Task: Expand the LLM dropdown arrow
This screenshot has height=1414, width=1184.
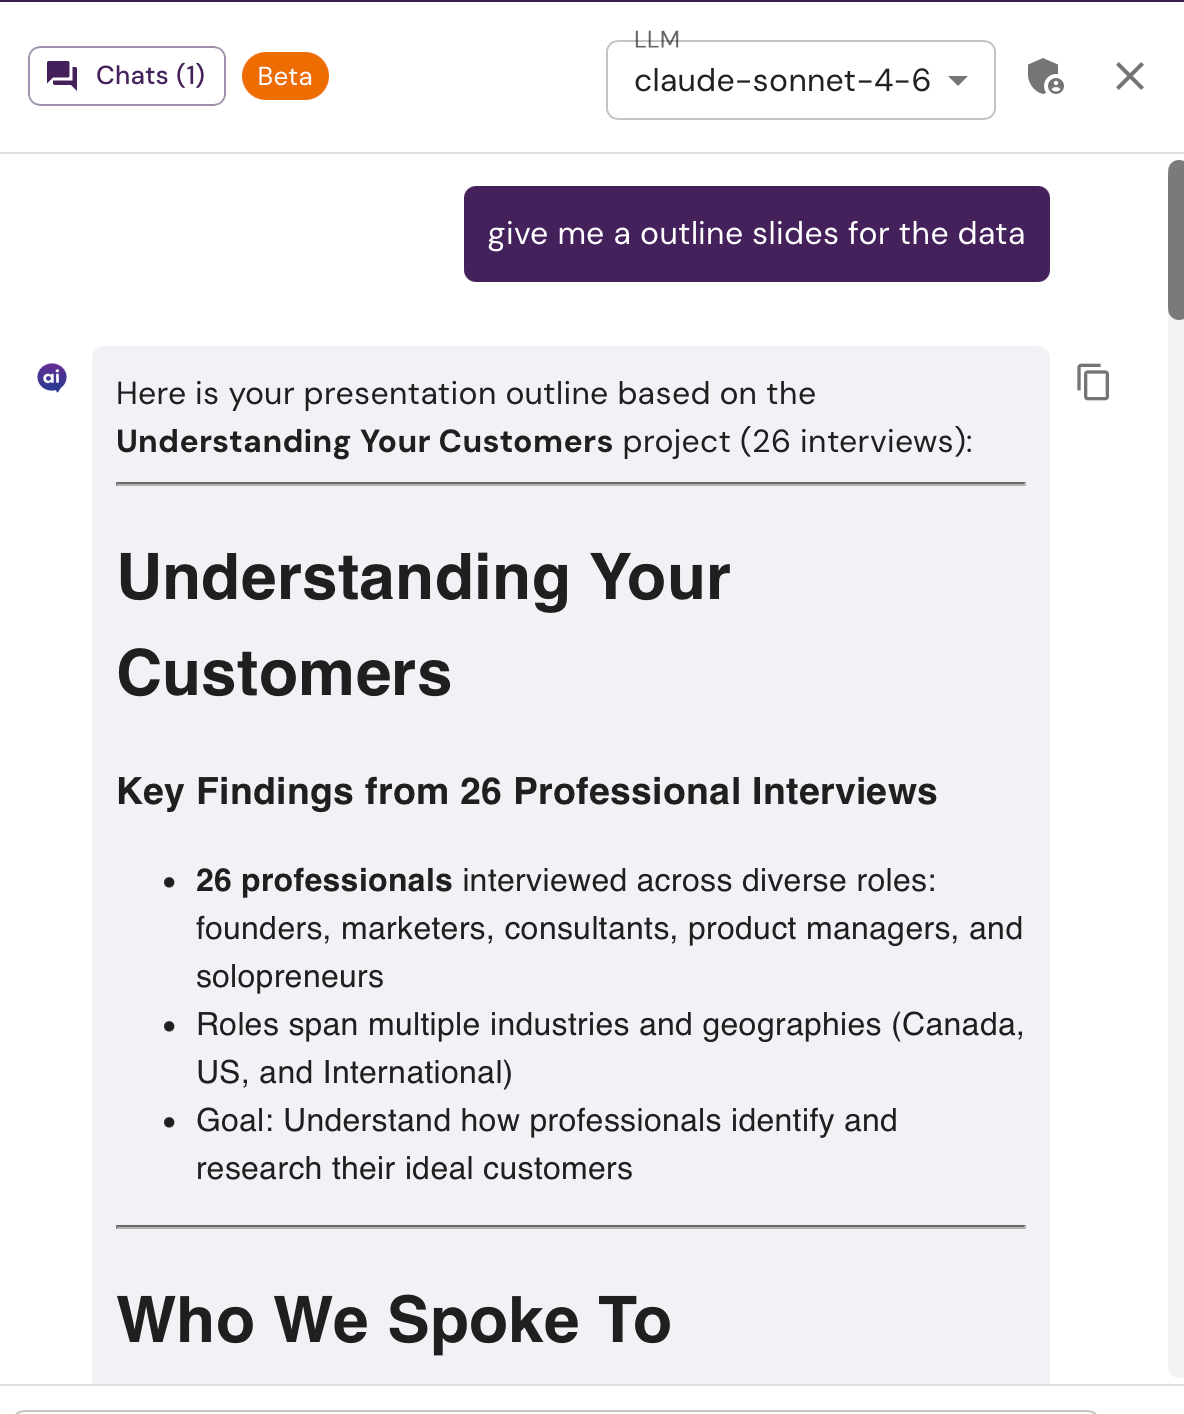Action: tap(958, 81)
